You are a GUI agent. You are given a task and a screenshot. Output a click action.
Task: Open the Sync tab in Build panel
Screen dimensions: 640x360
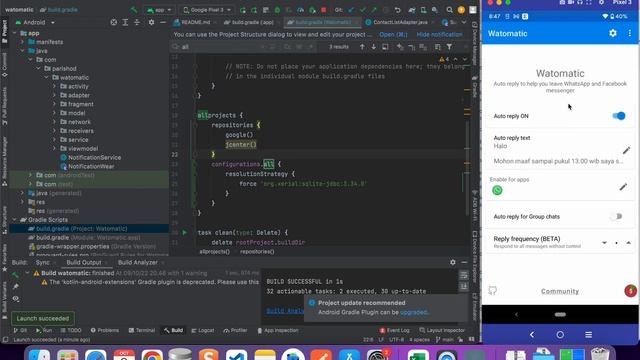[42, 262]
